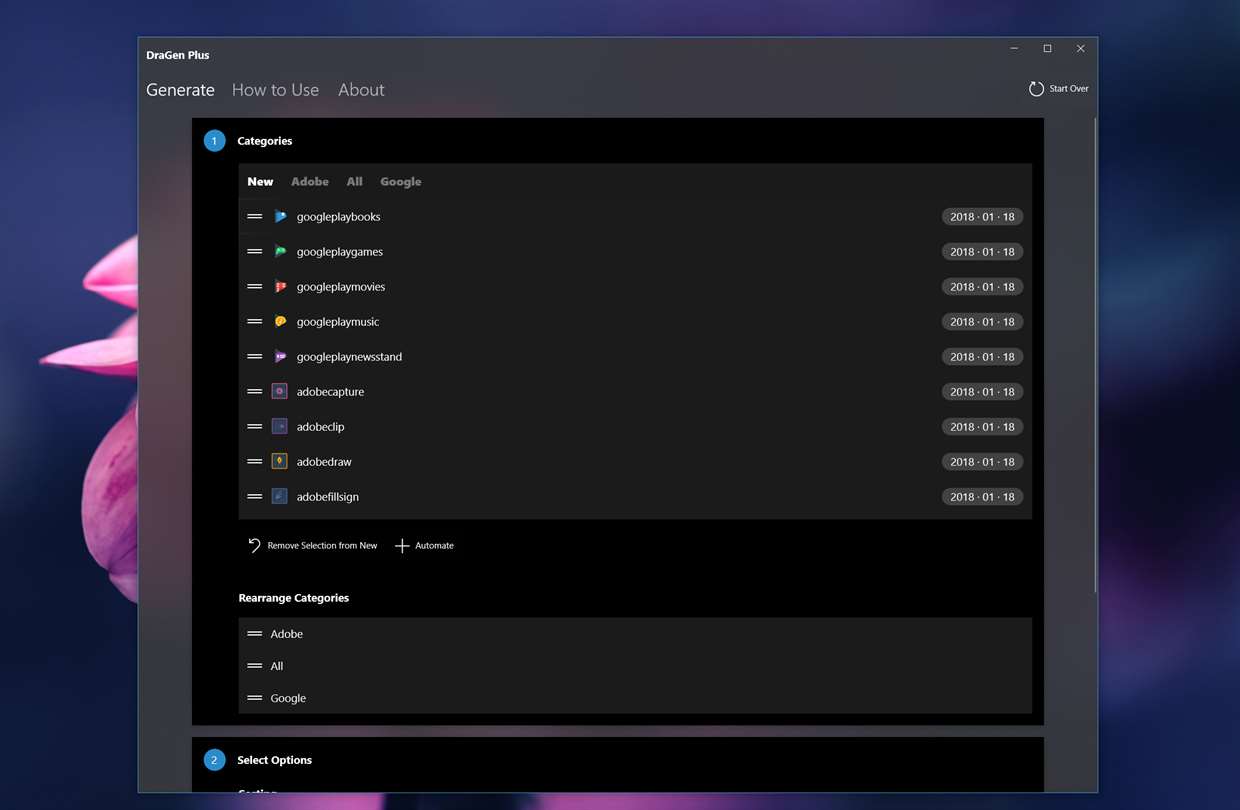1240x810 pixels.
Task: Click the vertical scrollbar of the window
Action: point(1096,355)
